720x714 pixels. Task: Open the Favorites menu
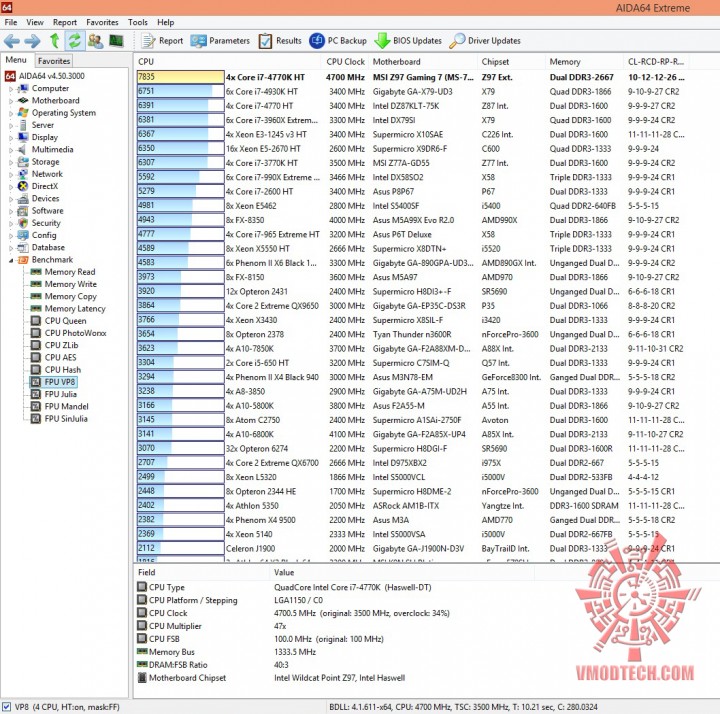[102, 22]
